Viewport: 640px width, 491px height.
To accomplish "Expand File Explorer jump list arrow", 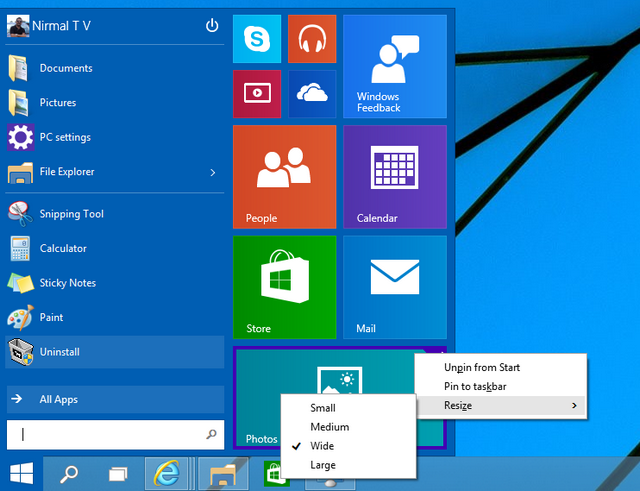I will tap(213, 173).
